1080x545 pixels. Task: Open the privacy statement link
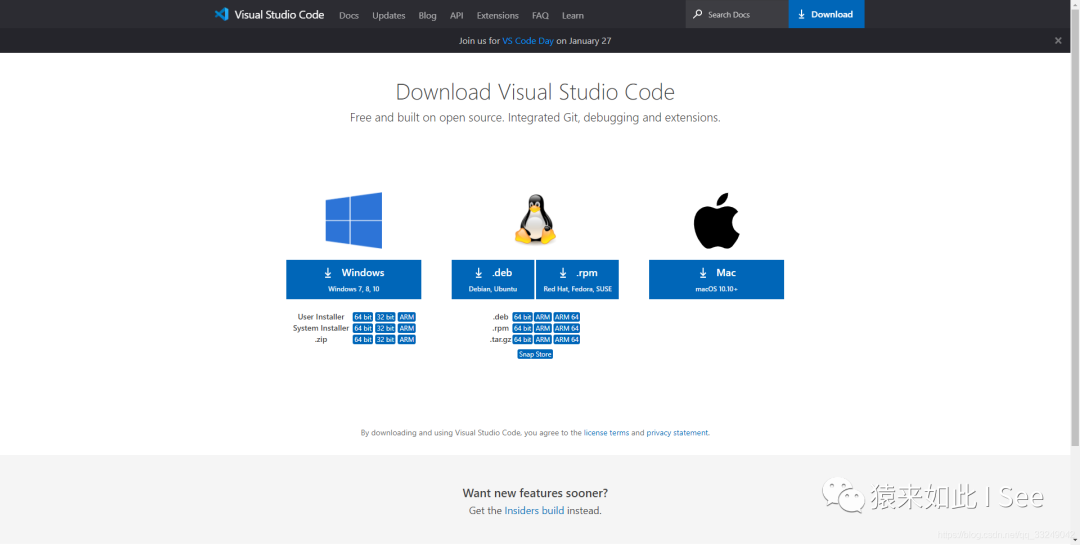pos(677,433)
